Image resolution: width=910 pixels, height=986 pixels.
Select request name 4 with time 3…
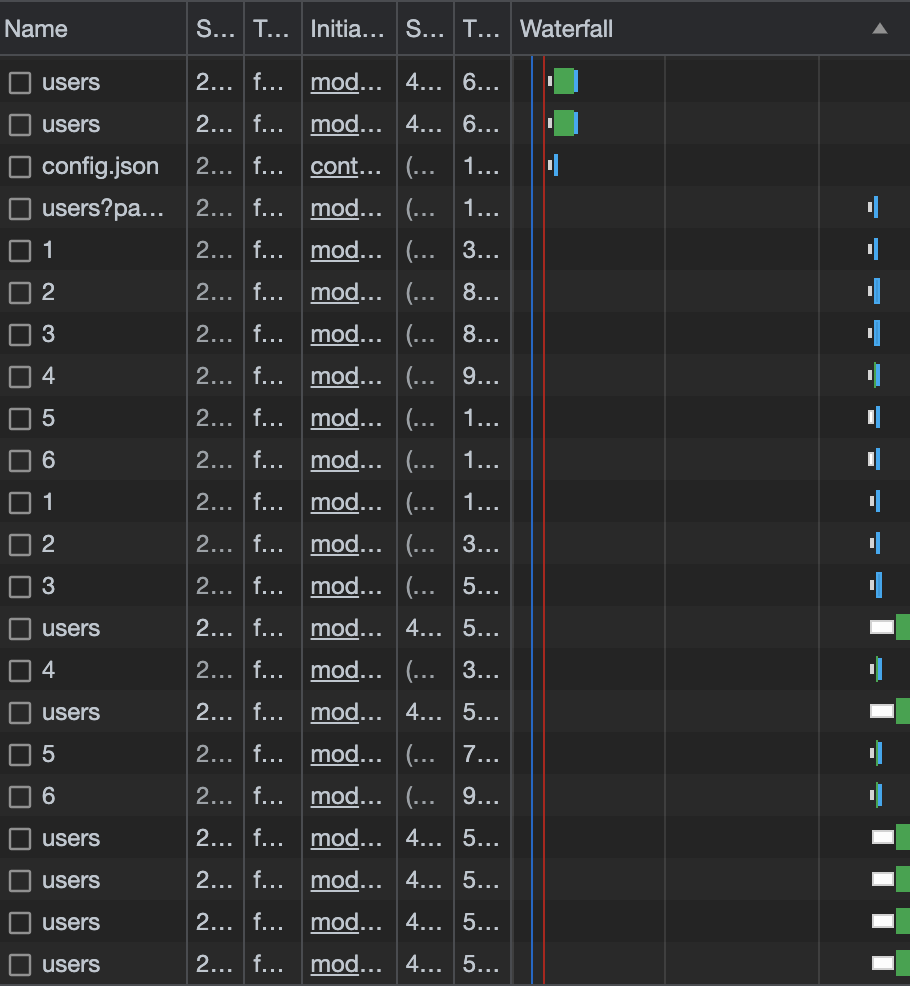[48, 670]
